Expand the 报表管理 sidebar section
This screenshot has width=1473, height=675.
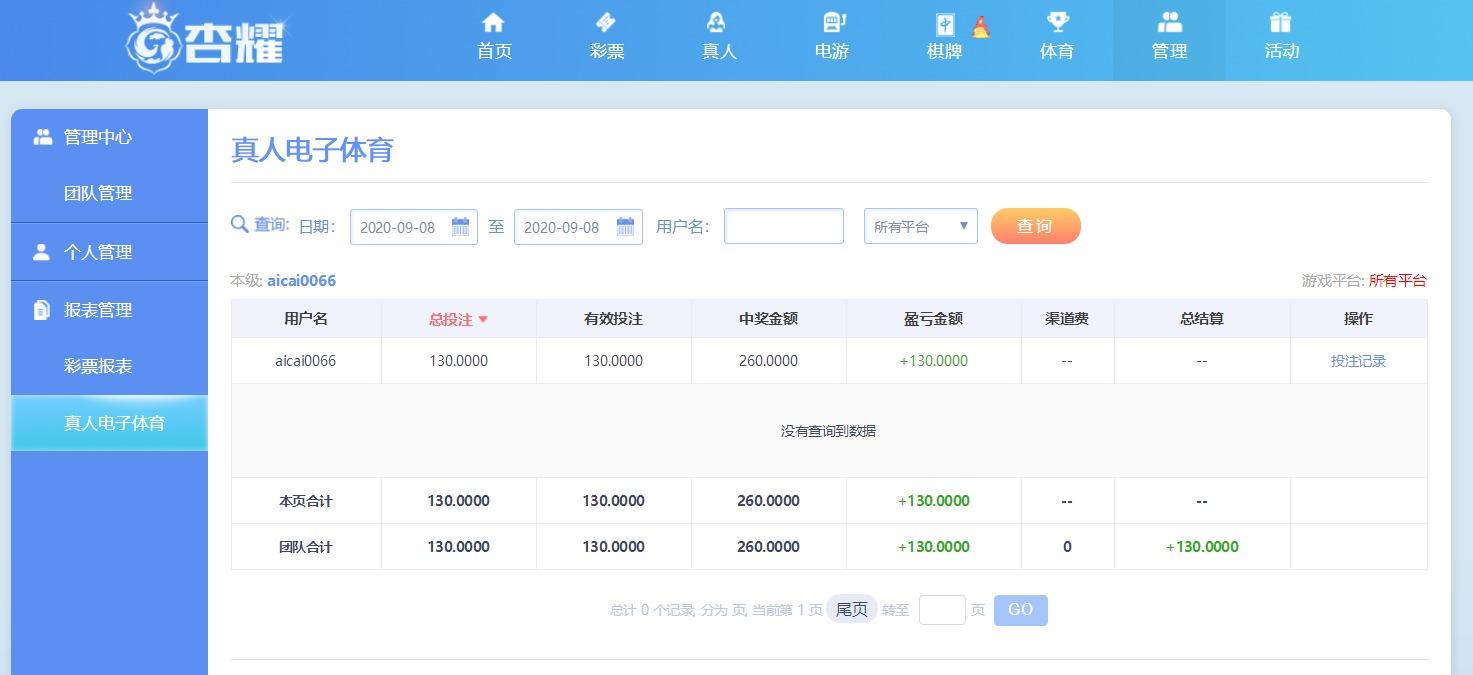(109, 310)
